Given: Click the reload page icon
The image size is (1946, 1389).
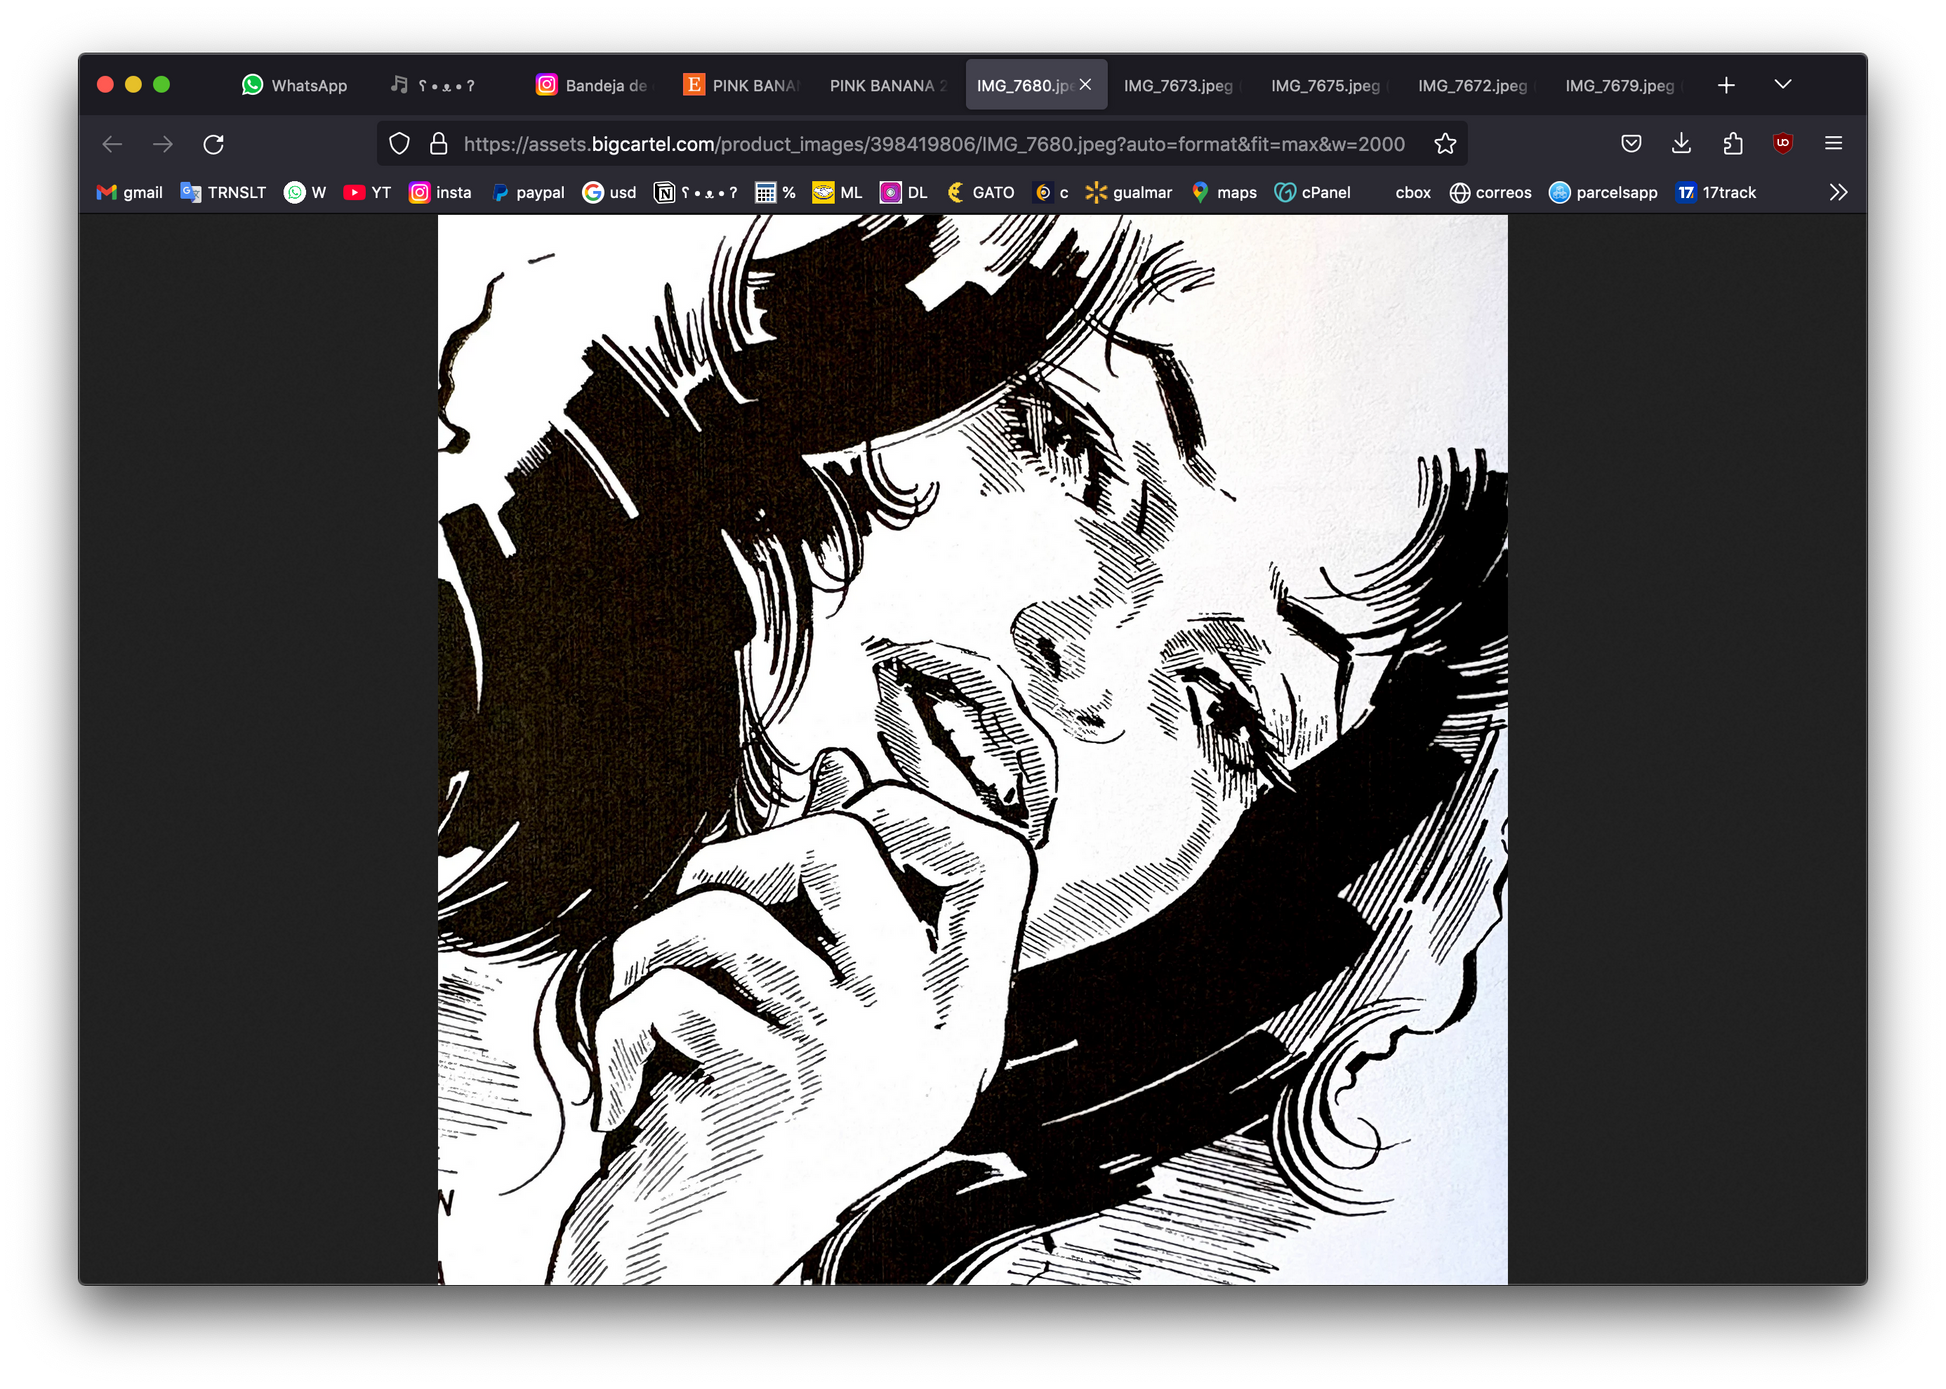Looking at the screenshot, I should 213,144.
